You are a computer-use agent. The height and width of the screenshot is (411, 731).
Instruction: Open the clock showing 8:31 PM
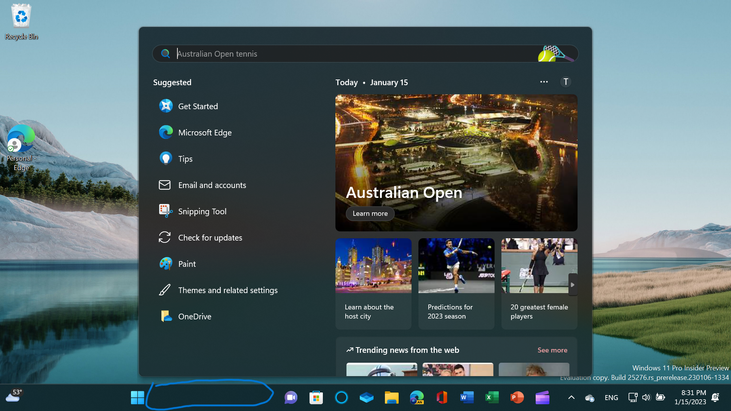pyautogui.click(x=690, y=397)
